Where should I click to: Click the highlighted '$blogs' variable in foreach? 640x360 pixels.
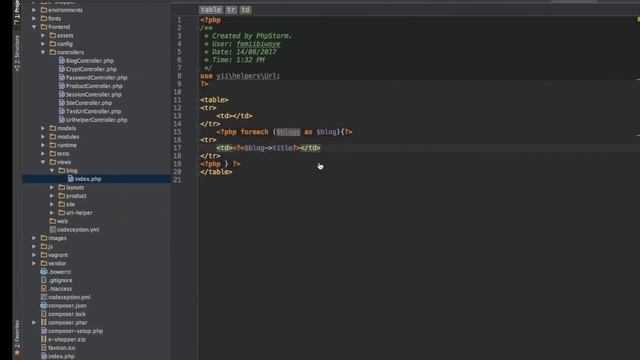click(x=288, y=132)
